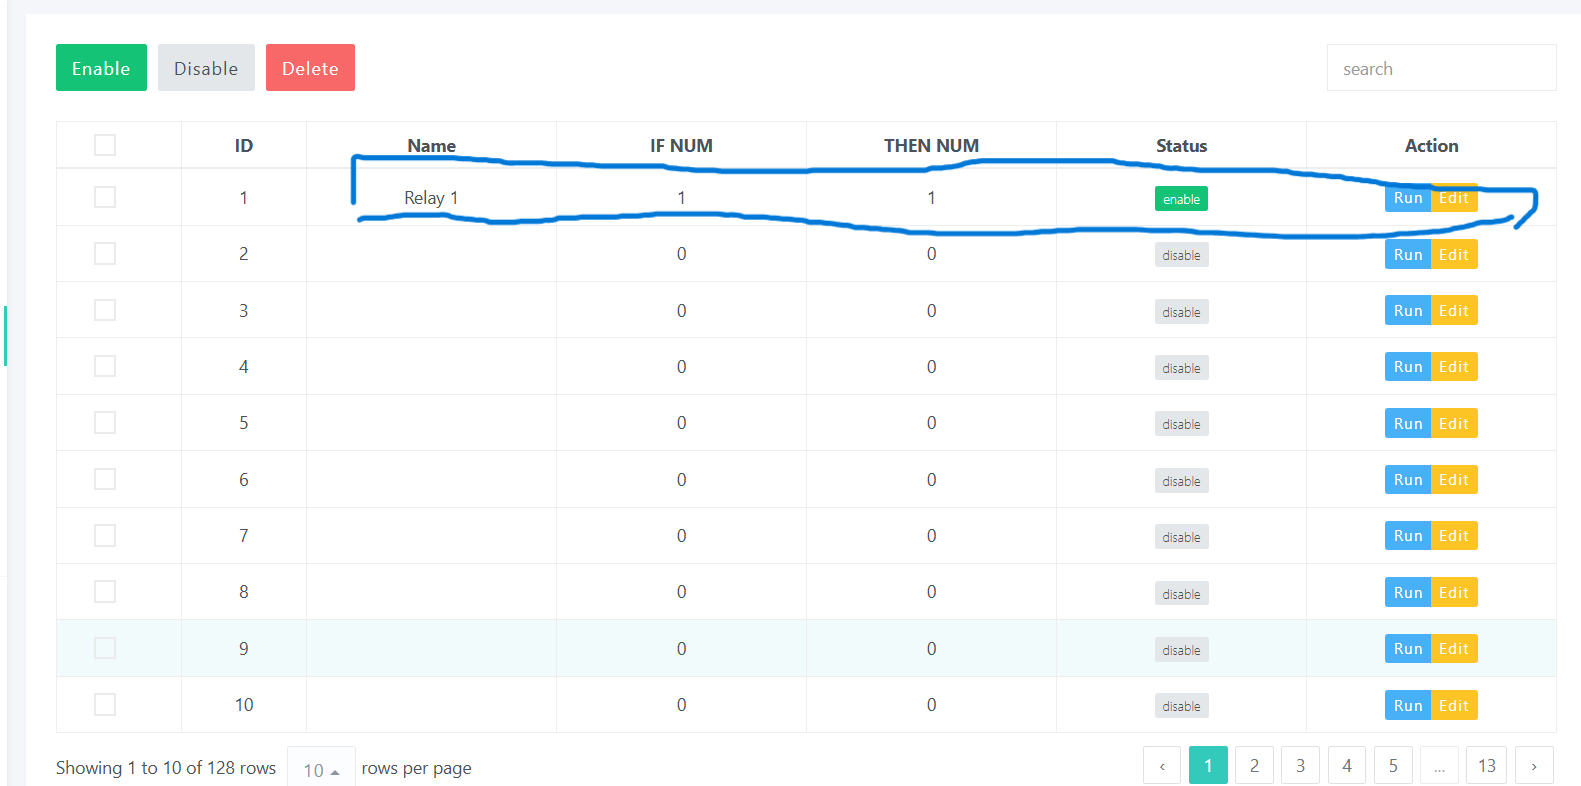
Task: Switch to page 2 in pagination
Action: pos(1254,766)
